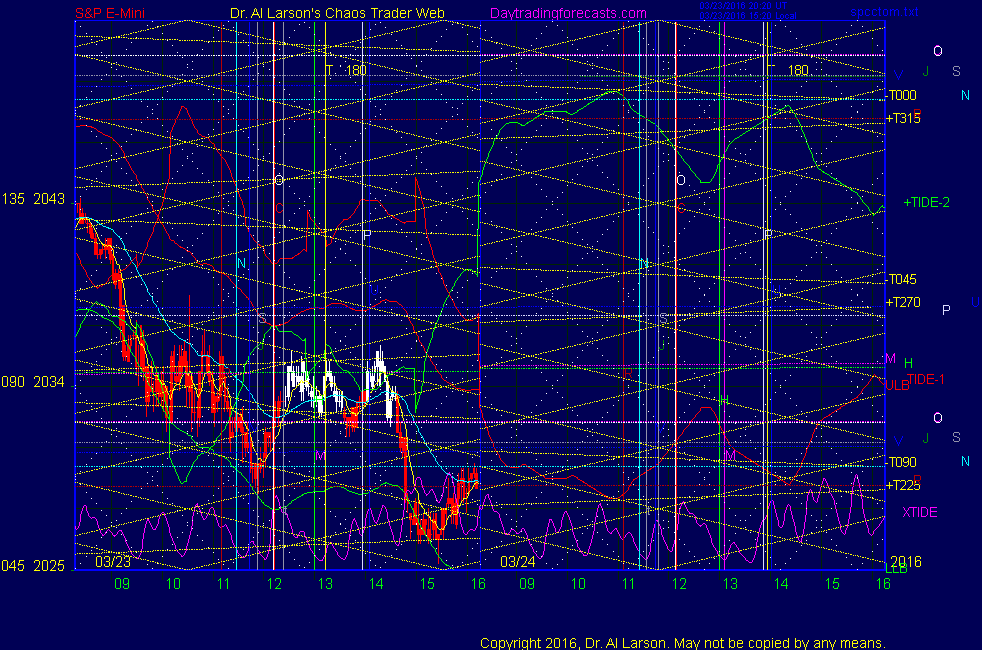Click the magenta 'Daytradingforecasts.com' title text
This screenshot has height=650, width=982.
click(x=568, y=13)
